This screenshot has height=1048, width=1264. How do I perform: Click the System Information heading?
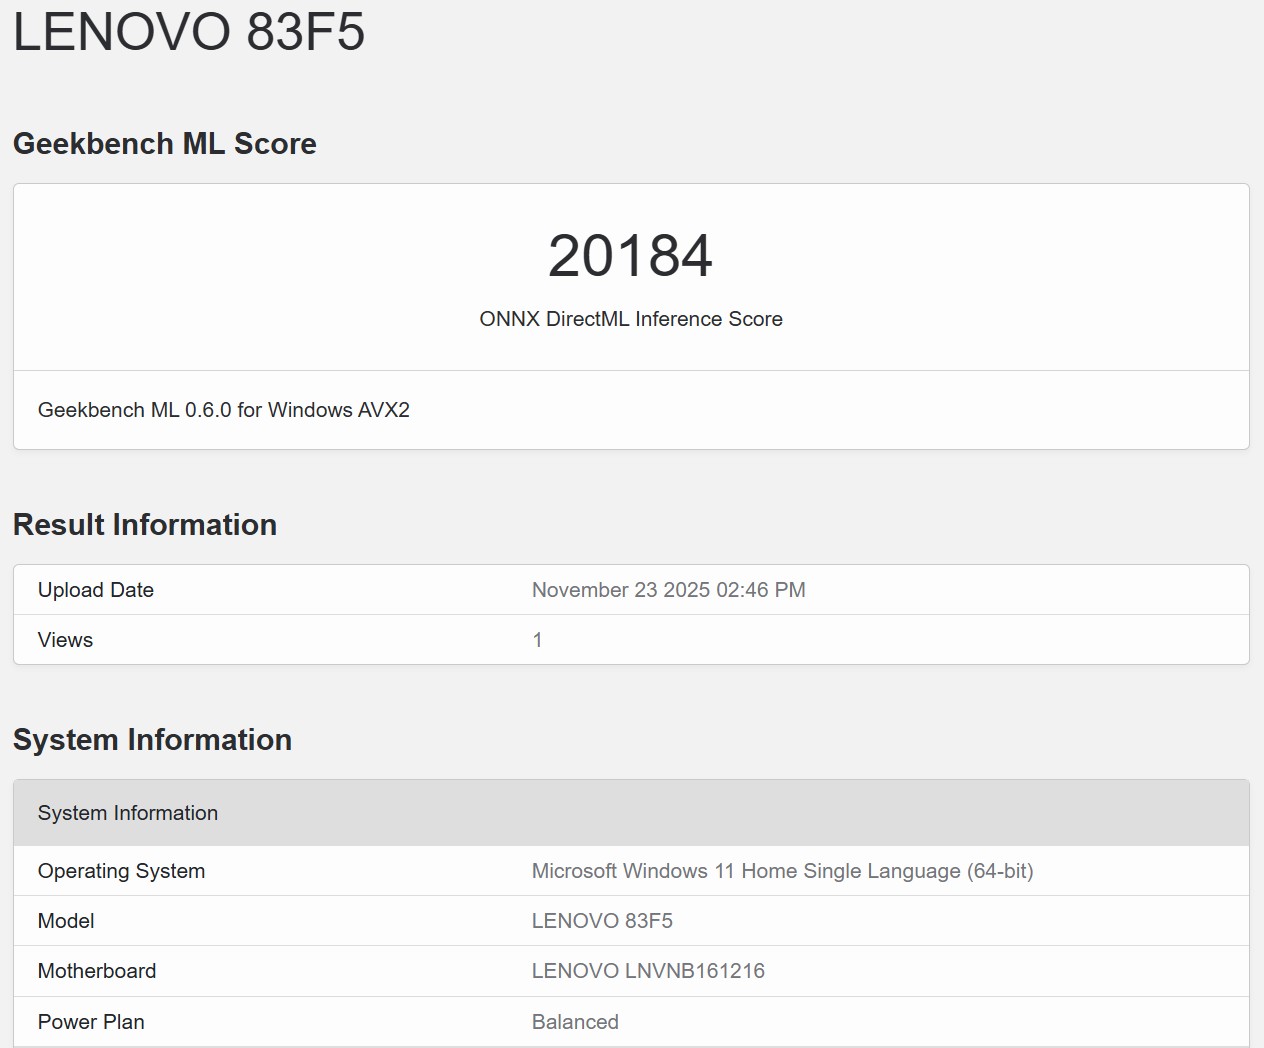152,740
